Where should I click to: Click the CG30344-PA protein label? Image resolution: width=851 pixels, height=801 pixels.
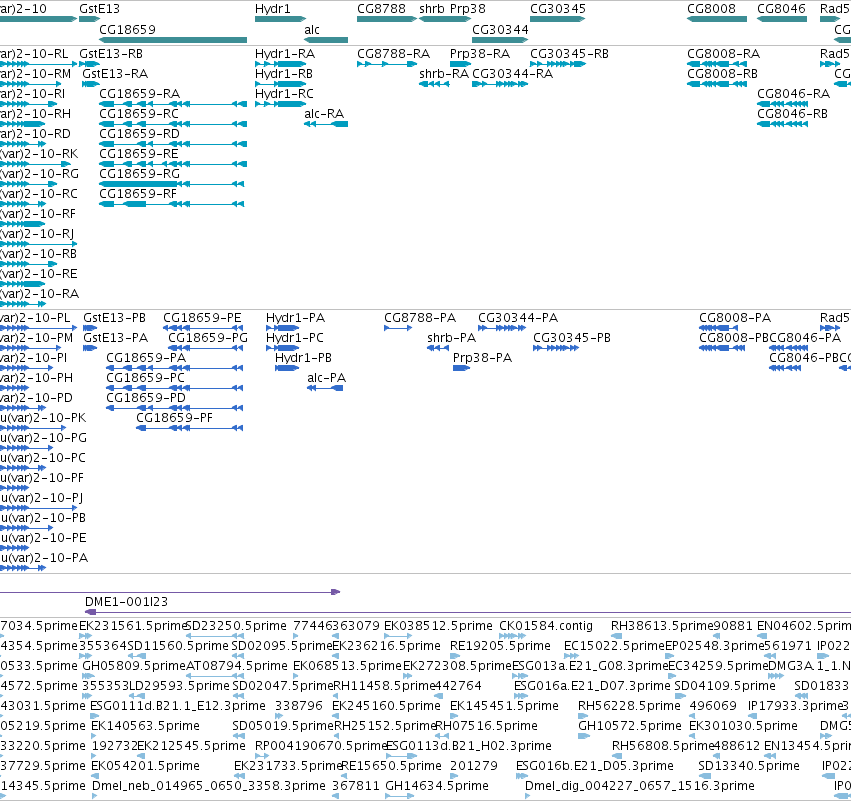tap(518, 317)
